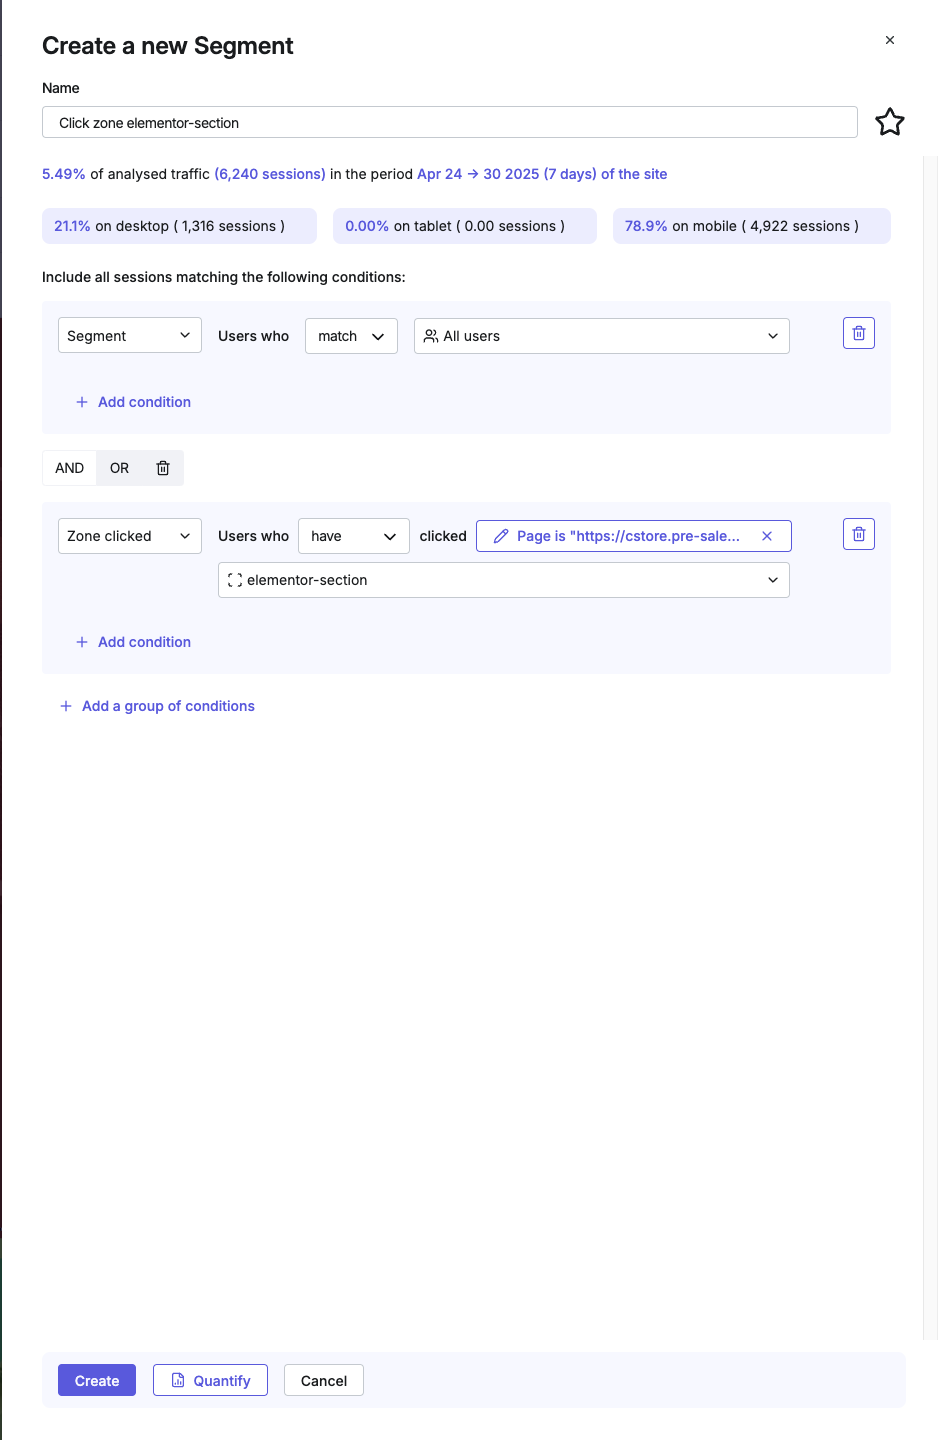Remove the AND/OR operator with trash icon
This screenshot has width=946, height=1440.
click(163, 468)
